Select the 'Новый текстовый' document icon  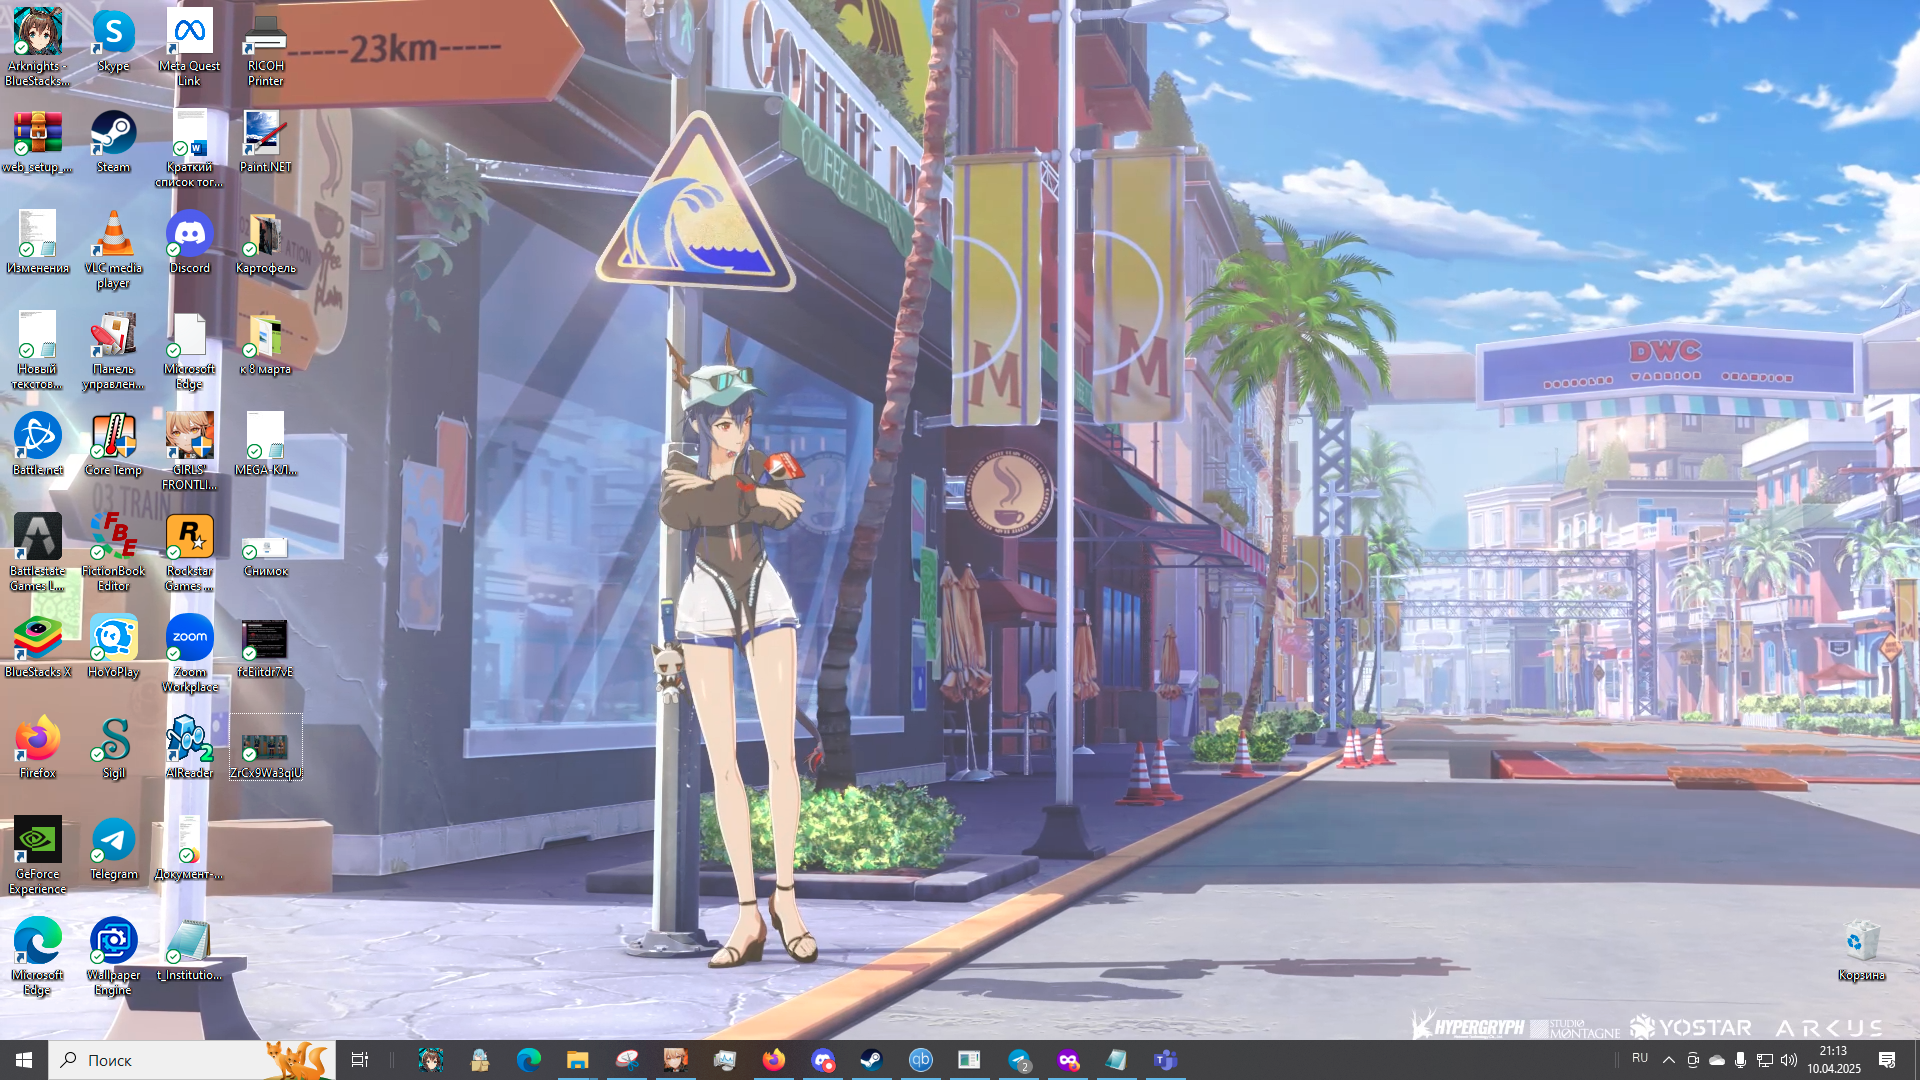pos(38,350)
